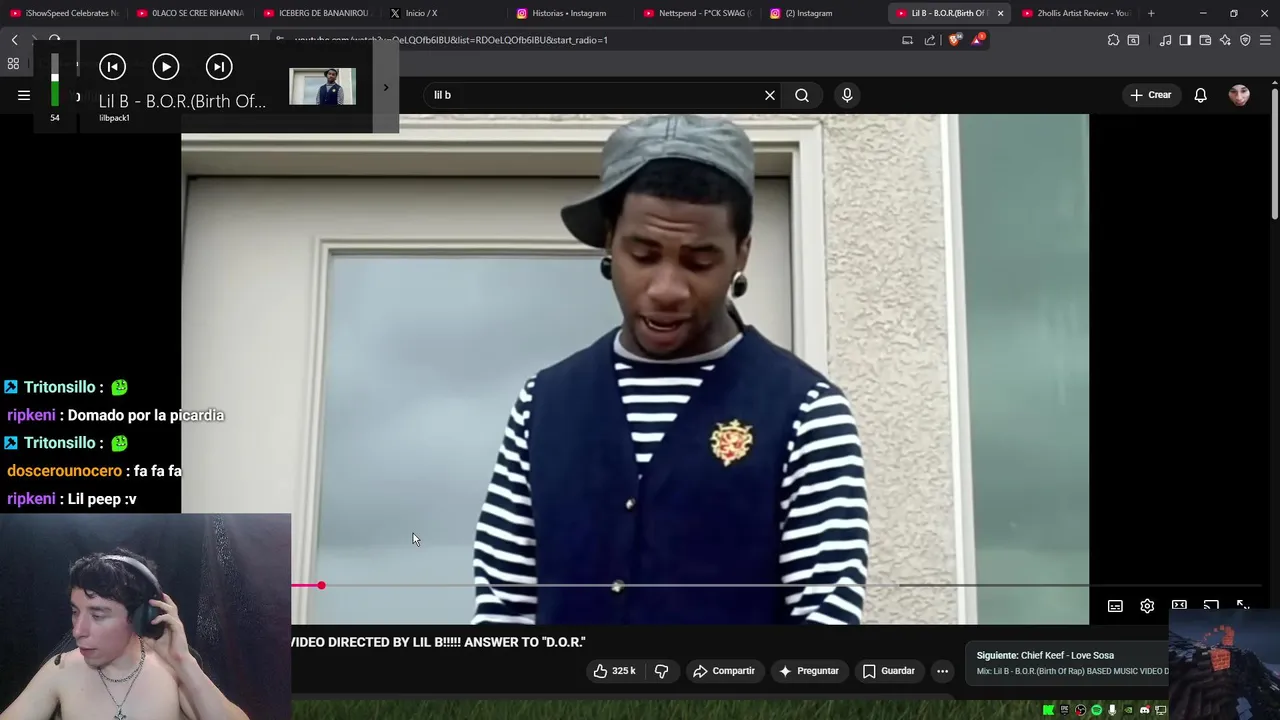1280x720 pixels.
Task: Click the Guardar button
Action: [x=889, y=671]
